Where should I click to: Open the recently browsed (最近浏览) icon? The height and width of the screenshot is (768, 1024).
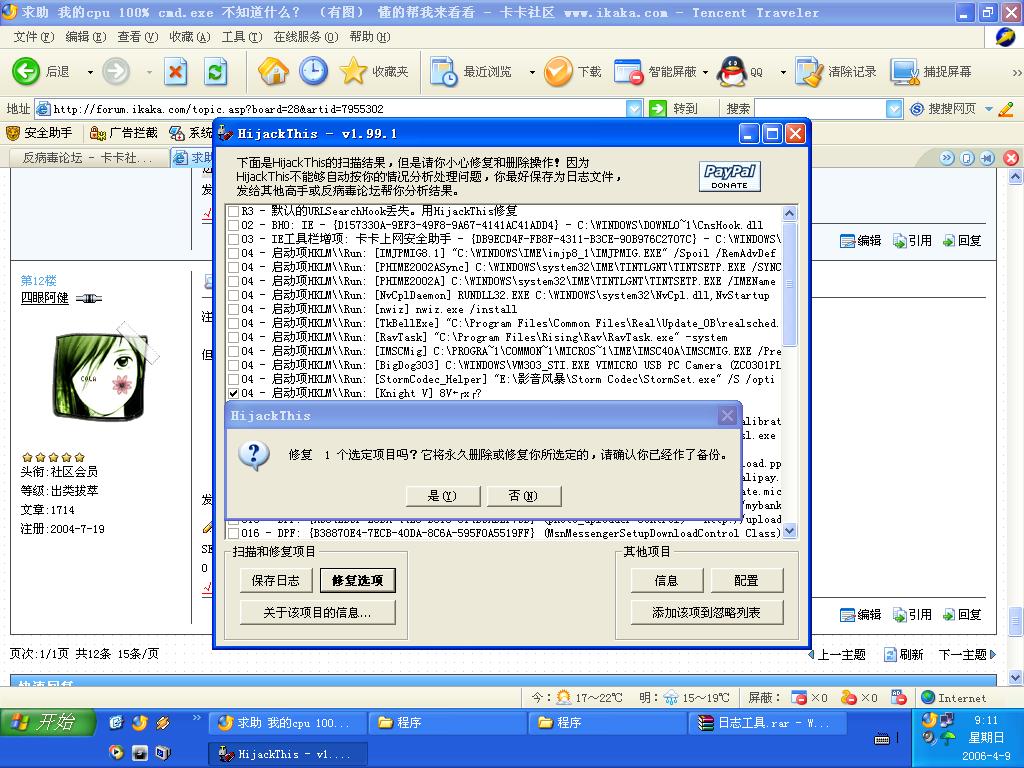[444, 71]
